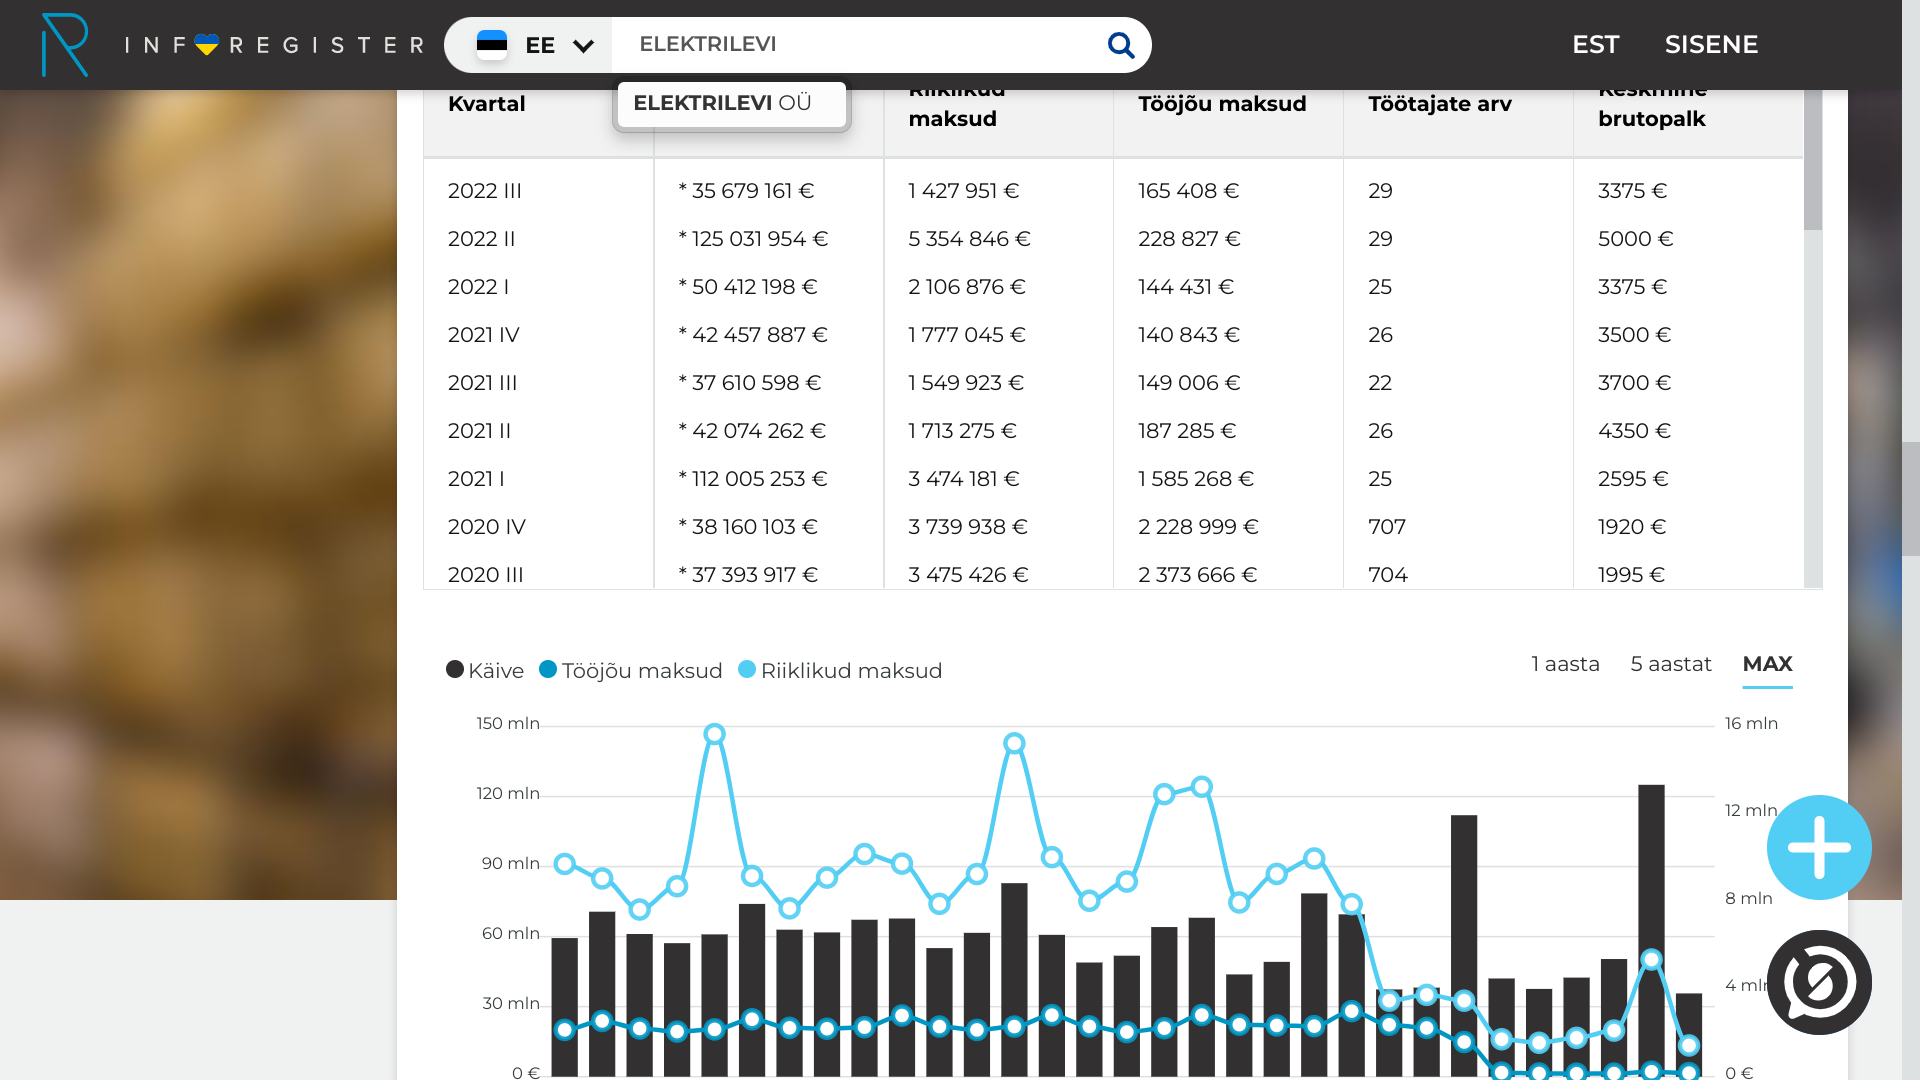Click the heart icon in Inforegister wordmark
This screenshot has width=1920, height=1080.
(x=207, y=45)
